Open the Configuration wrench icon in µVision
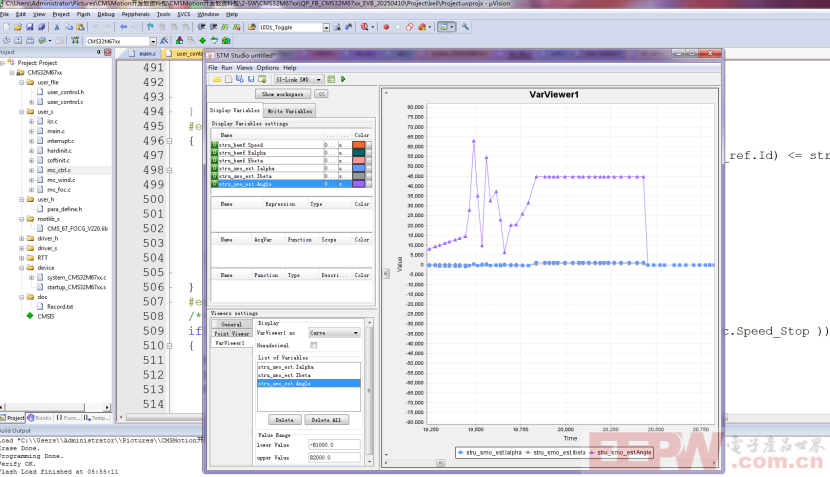This screenshot has height=477, width=830. pos(465,27)
